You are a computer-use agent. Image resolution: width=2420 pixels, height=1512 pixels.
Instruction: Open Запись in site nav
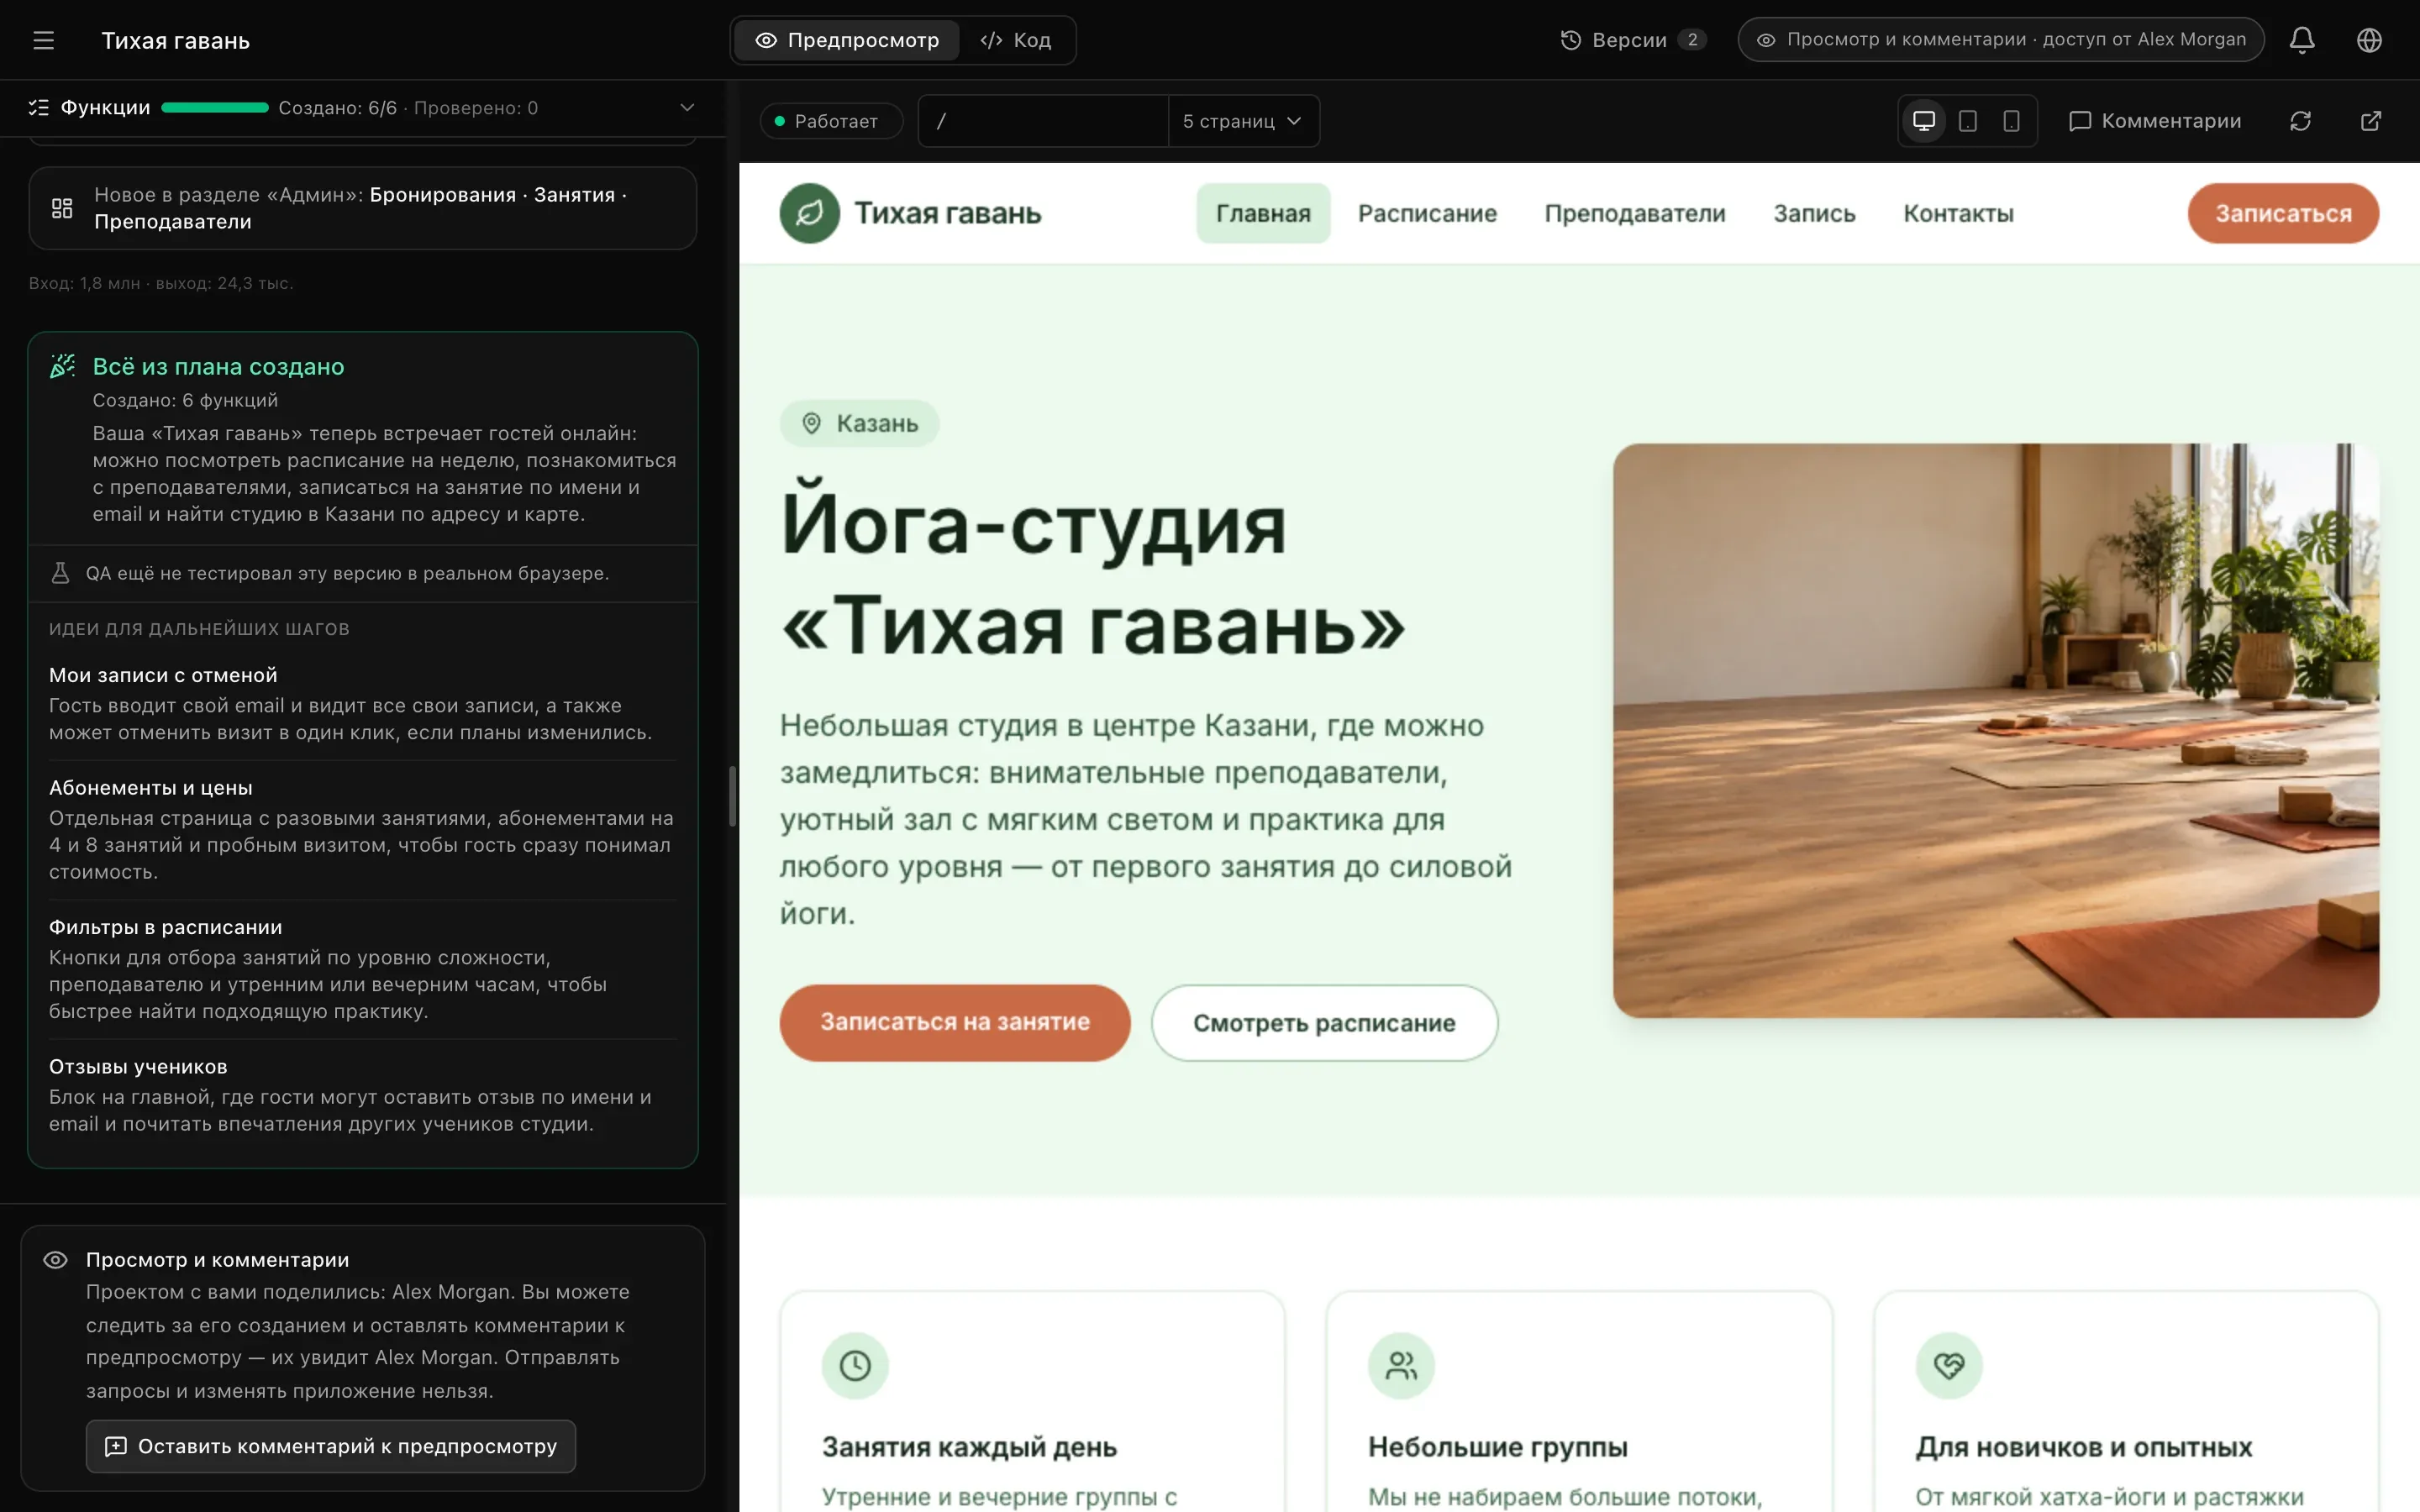[1814, 213]
